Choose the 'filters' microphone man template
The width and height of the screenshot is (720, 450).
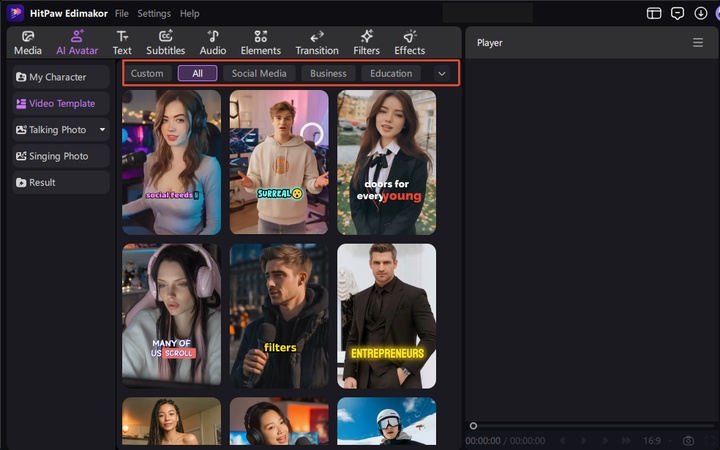[279, 316]
